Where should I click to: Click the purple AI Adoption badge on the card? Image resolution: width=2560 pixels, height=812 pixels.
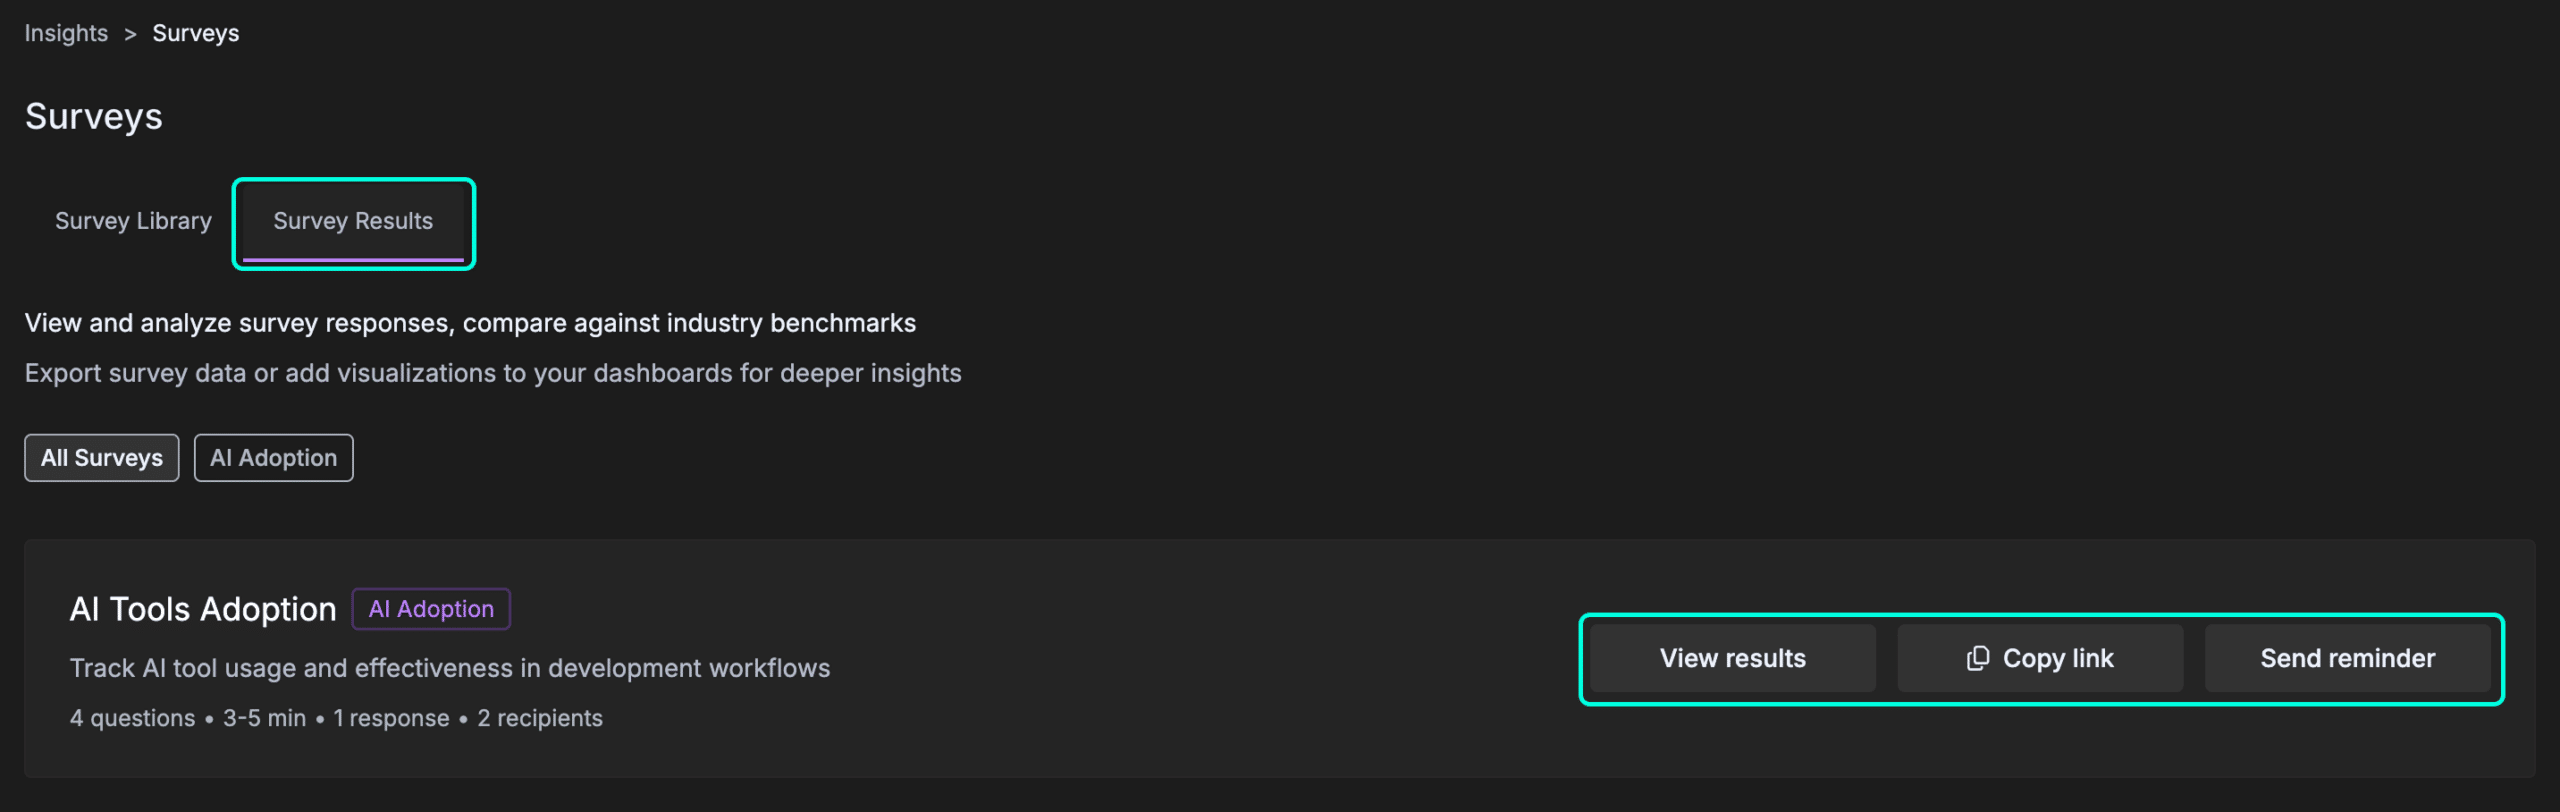430,608
